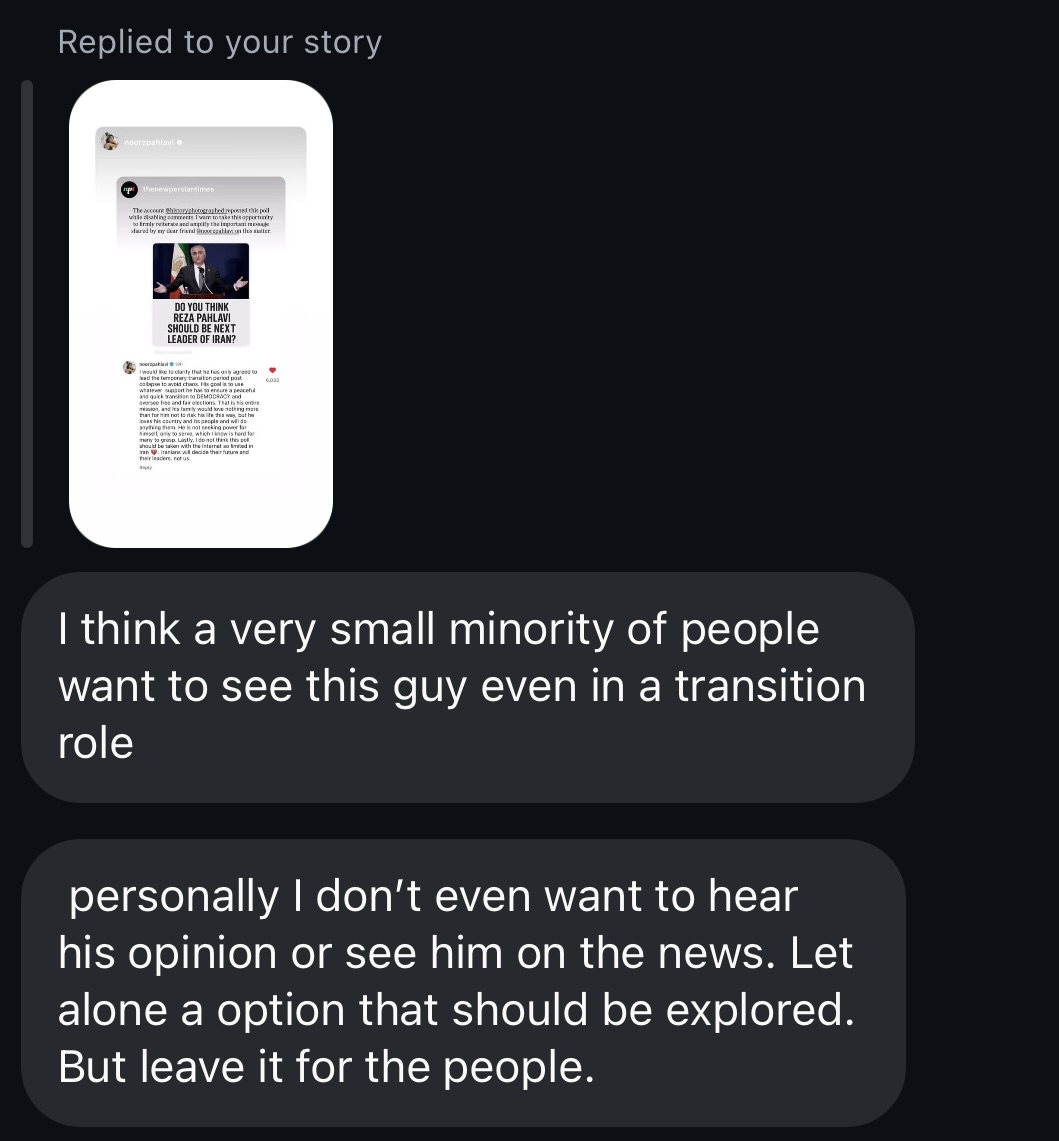1059x1141 pixels.
Task: Click the 'Do you think Reza Pahlavi' poll headline
Action: [x=202, y=323]
